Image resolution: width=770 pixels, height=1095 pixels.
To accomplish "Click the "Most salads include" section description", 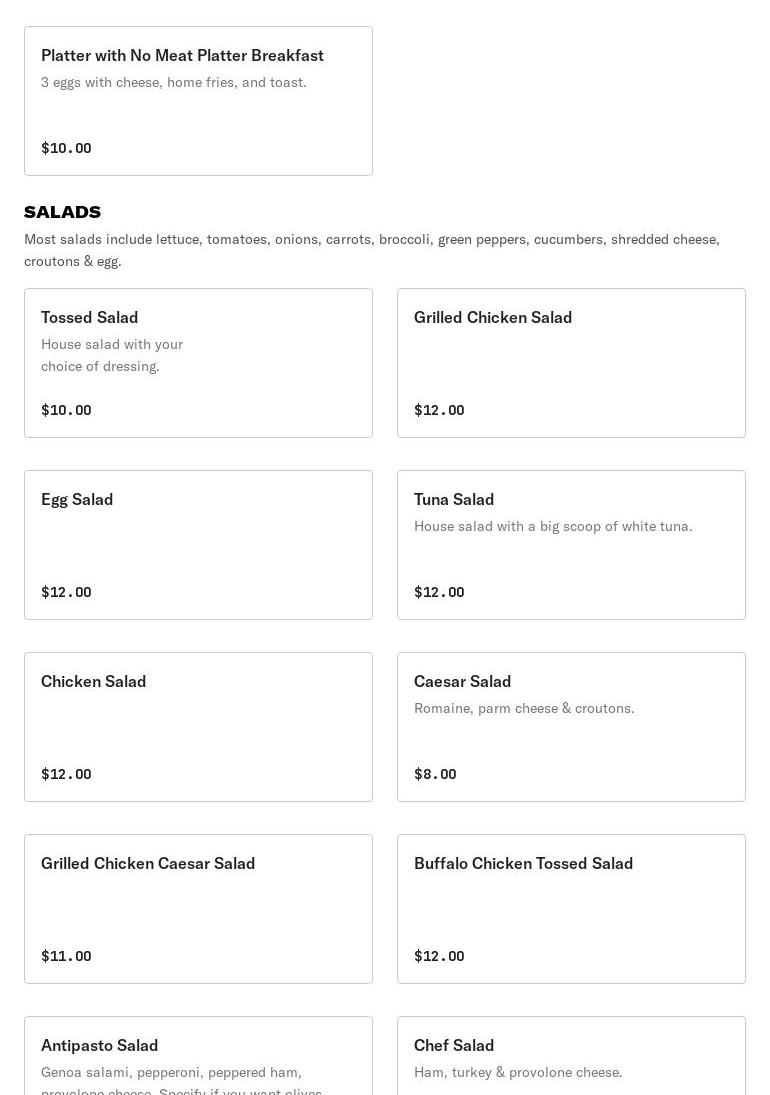I will click(x=372, y=250).
